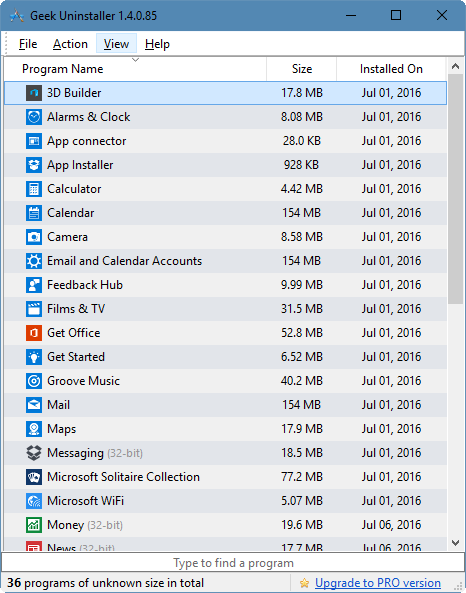
Task: Select the 'Messaging (32-bit)' entry
Action: (x=95, y=453)
